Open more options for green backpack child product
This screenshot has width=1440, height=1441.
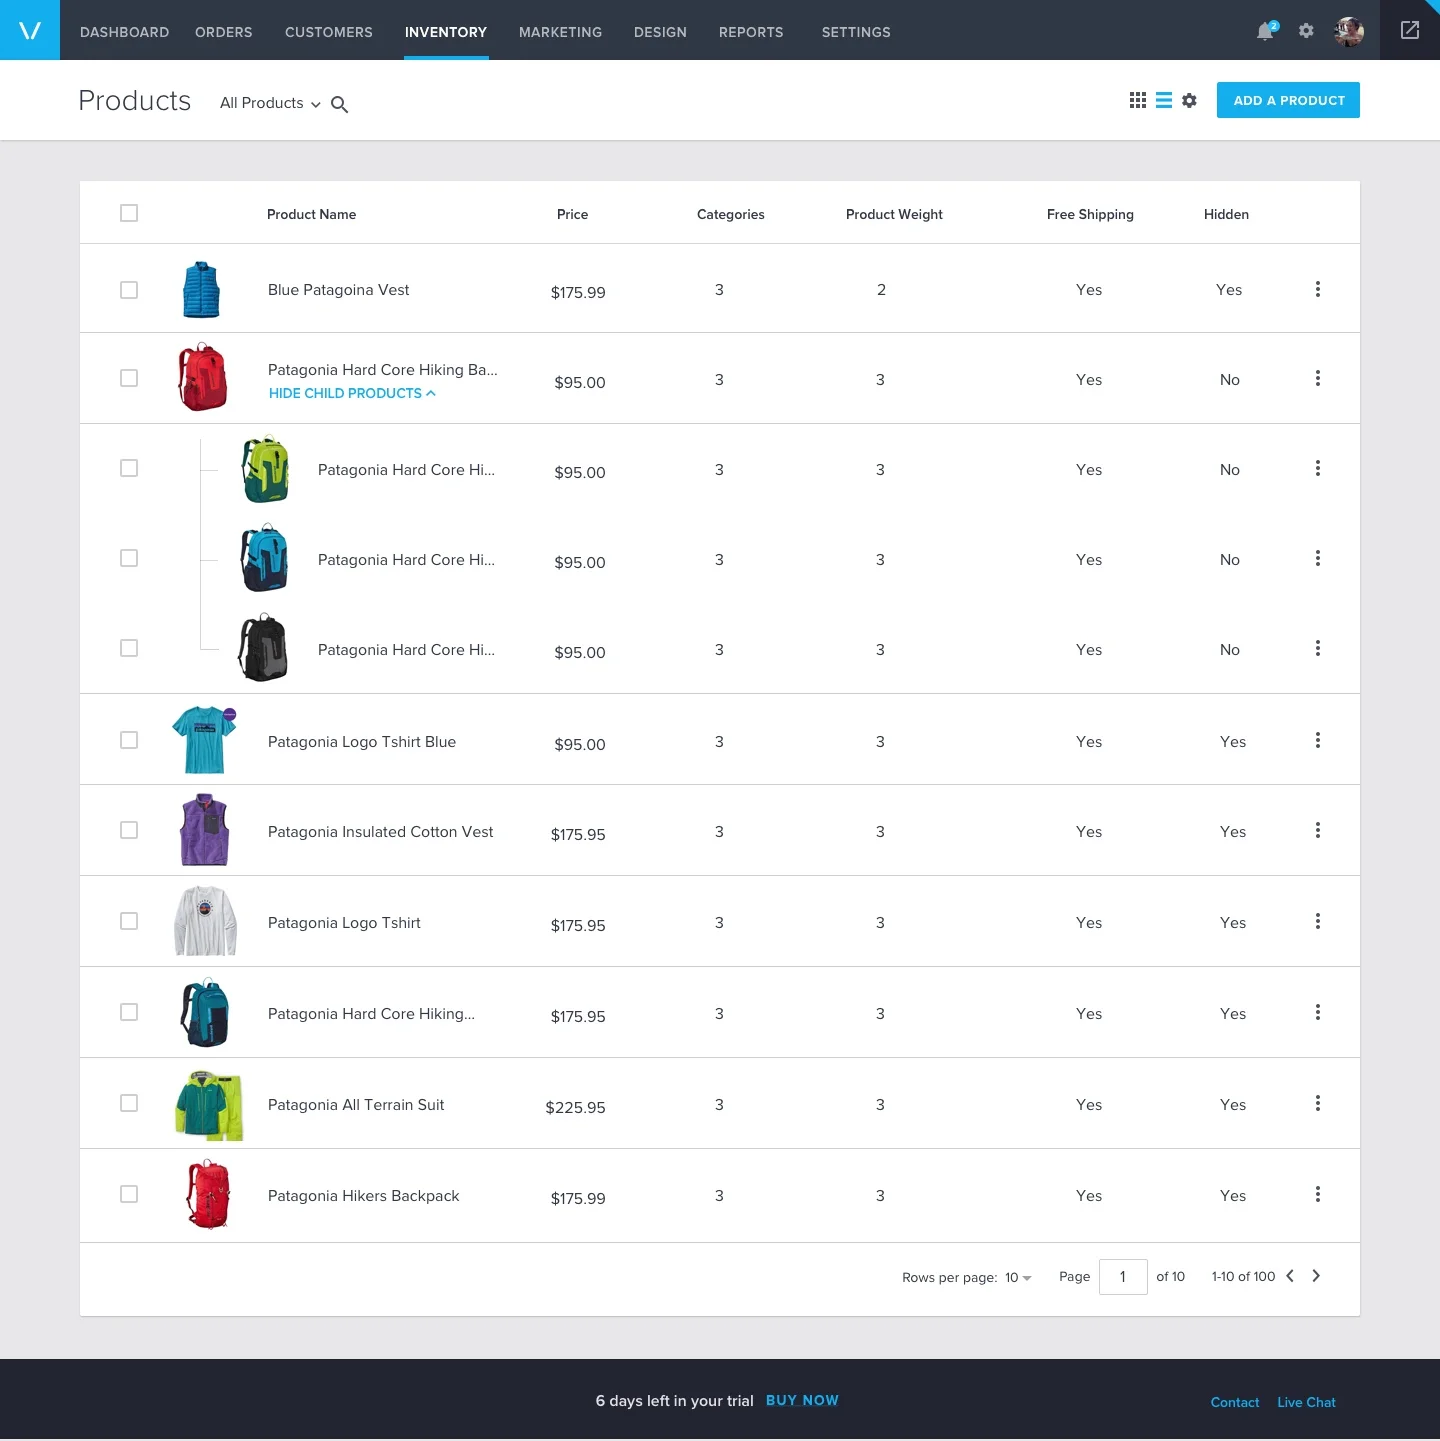[x=1318, y=468]
